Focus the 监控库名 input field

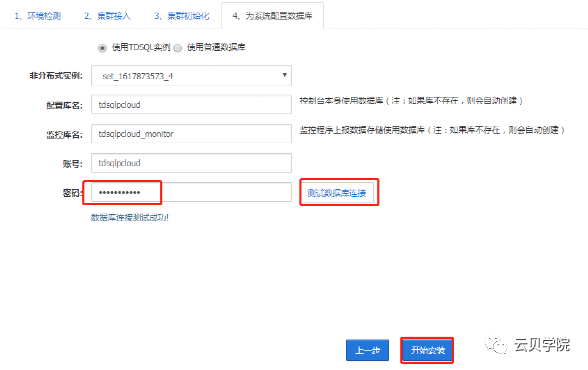(x=191, y=134)
